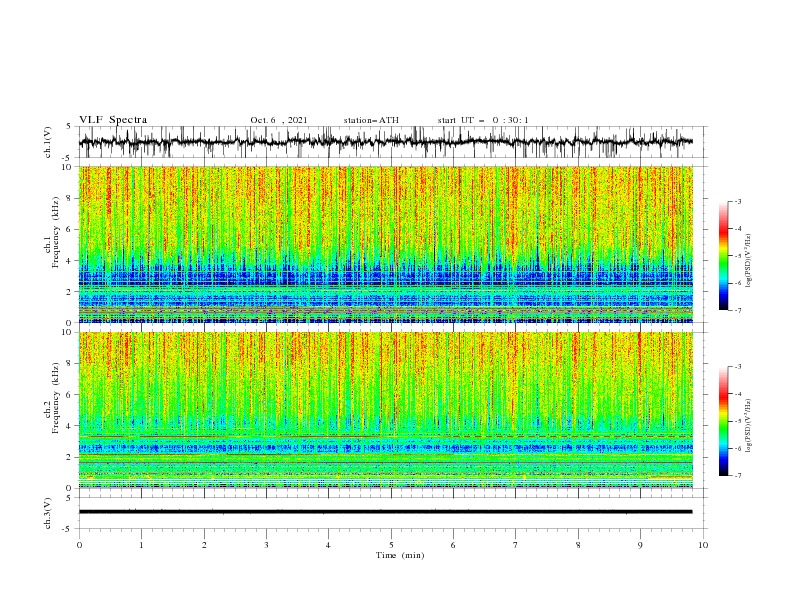Click time axis tick label "8"
Screen dimensions: 792x612
(578, 545)
